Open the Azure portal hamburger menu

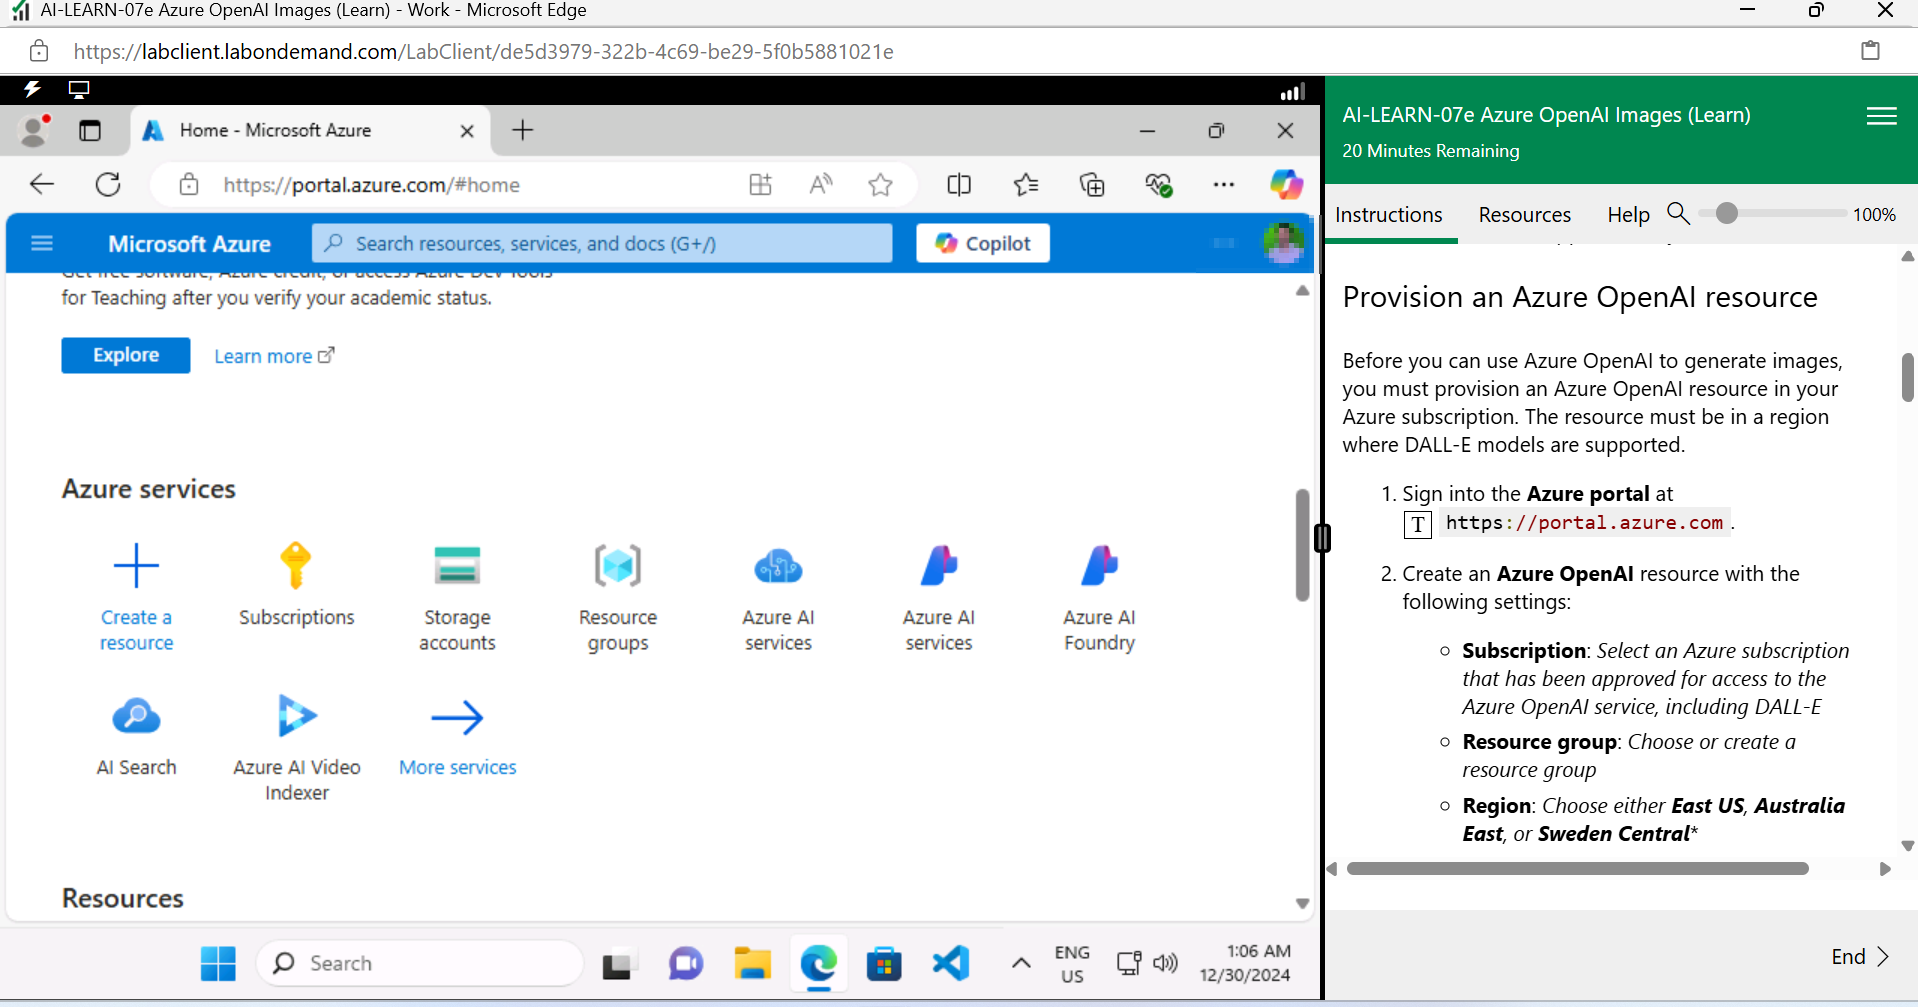coord(41,243)
